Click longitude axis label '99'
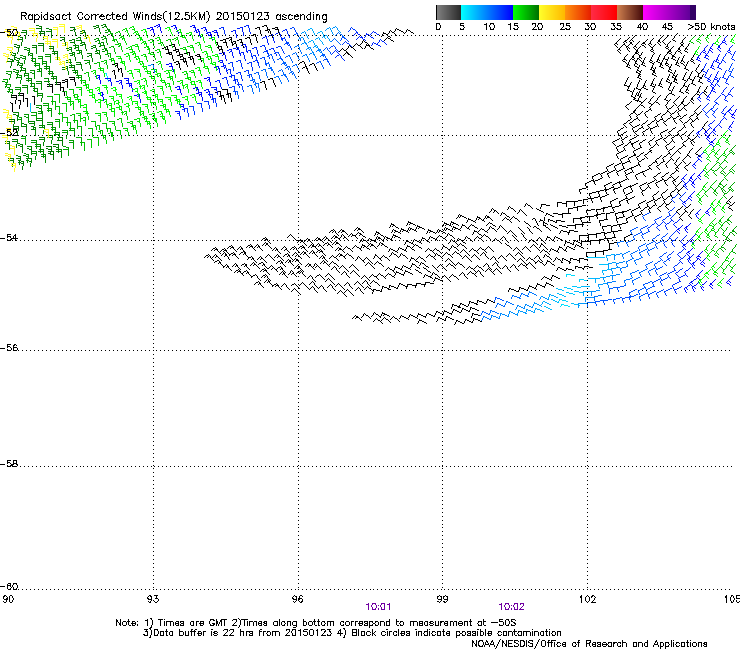 point(442,599)
